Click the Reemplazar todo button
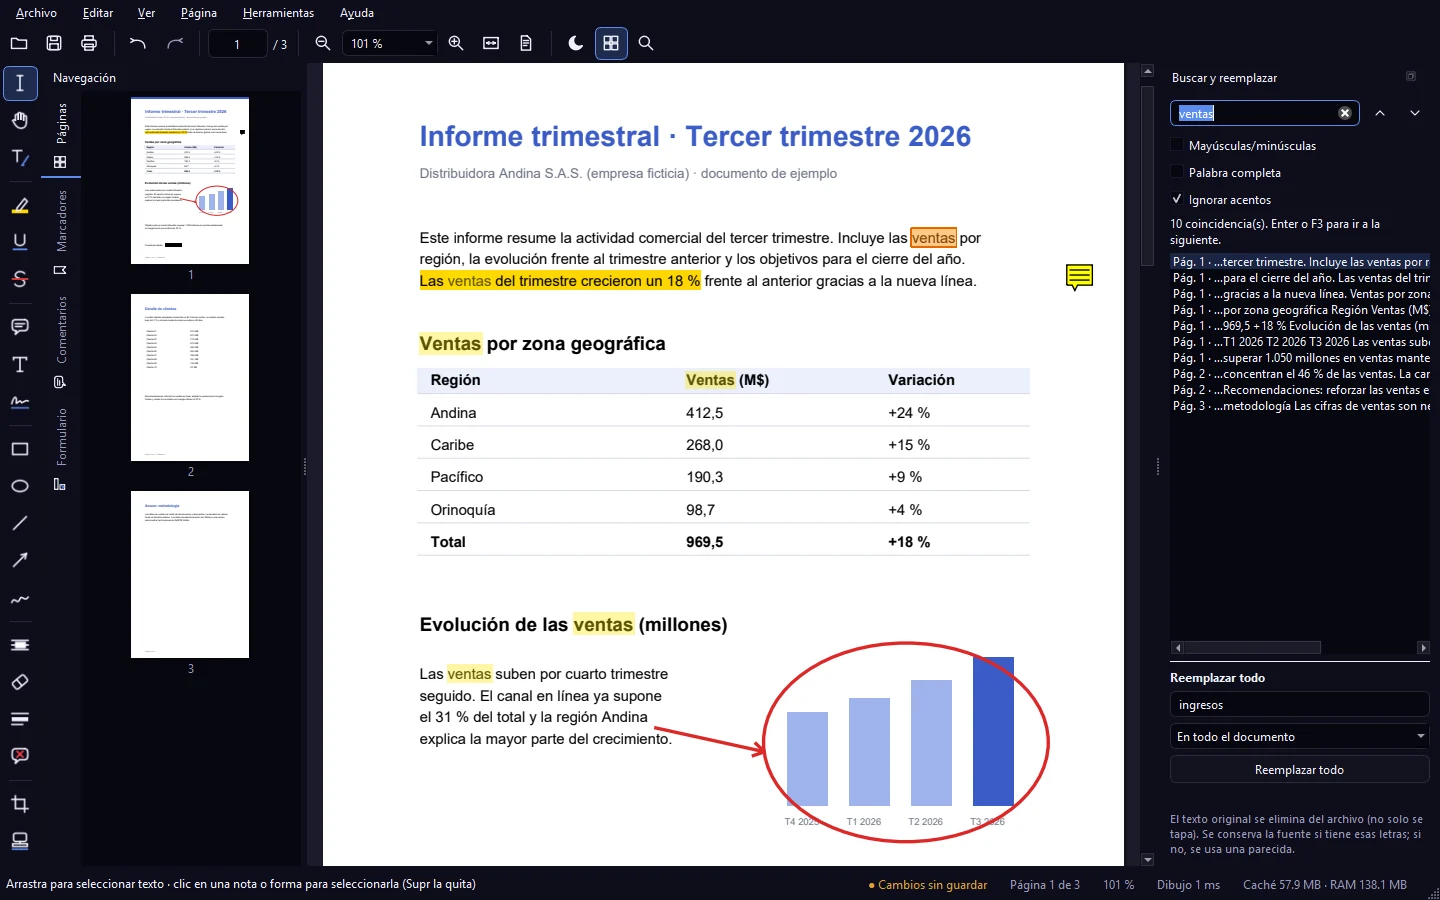 click(1300, 770)
